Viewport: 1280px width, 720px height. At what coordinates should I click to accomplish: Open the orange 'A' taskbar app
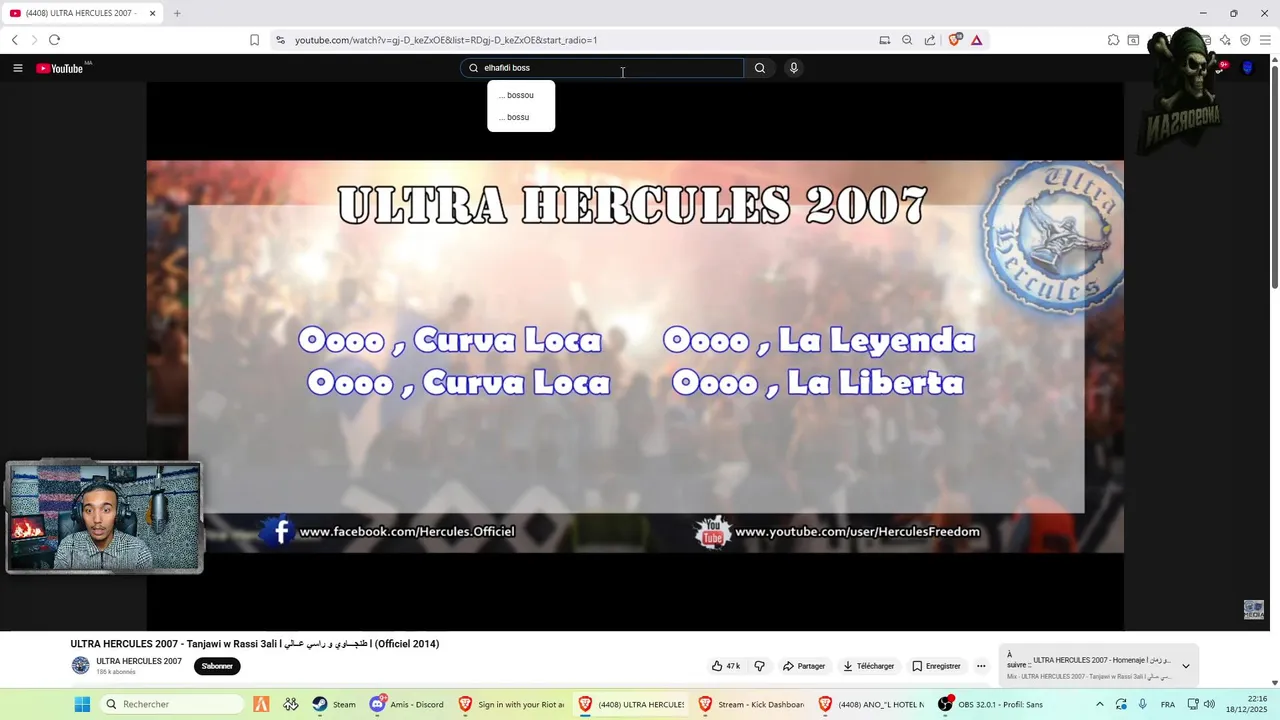pos(261,704)
